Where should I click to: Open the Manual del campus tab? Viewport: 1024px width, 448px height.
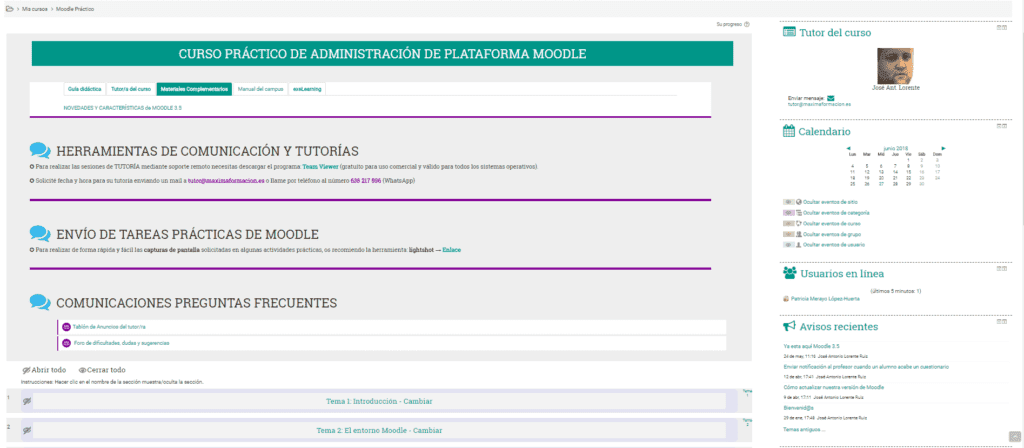pyautogui.click(x=260, y=89)
